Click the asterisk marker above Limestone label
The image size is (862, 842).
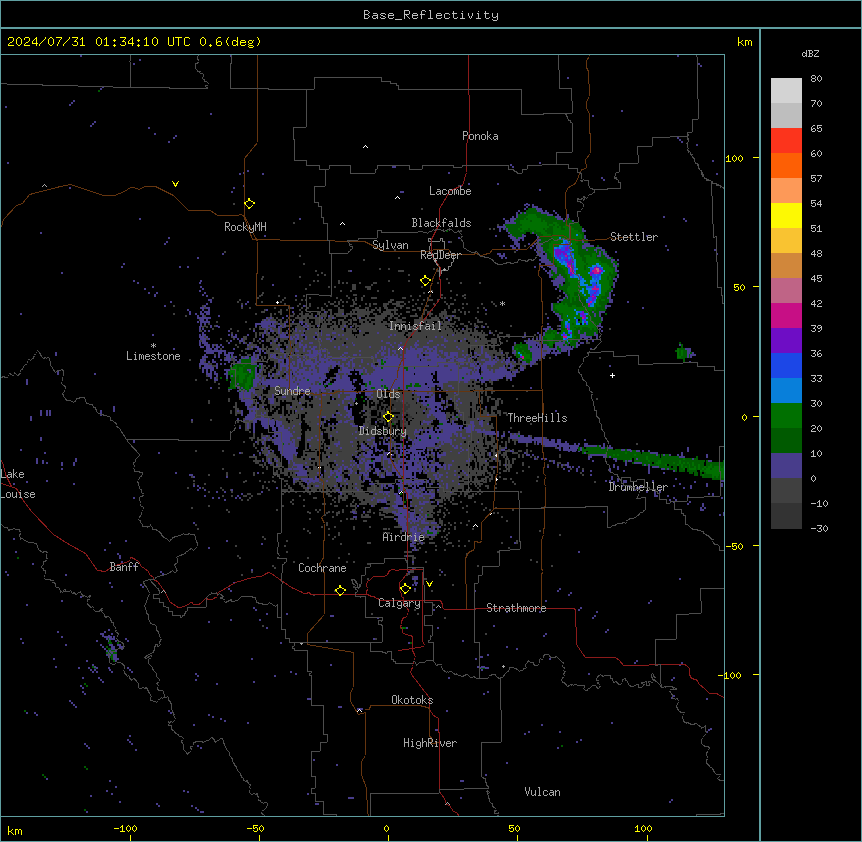click(x=153, y=345)
